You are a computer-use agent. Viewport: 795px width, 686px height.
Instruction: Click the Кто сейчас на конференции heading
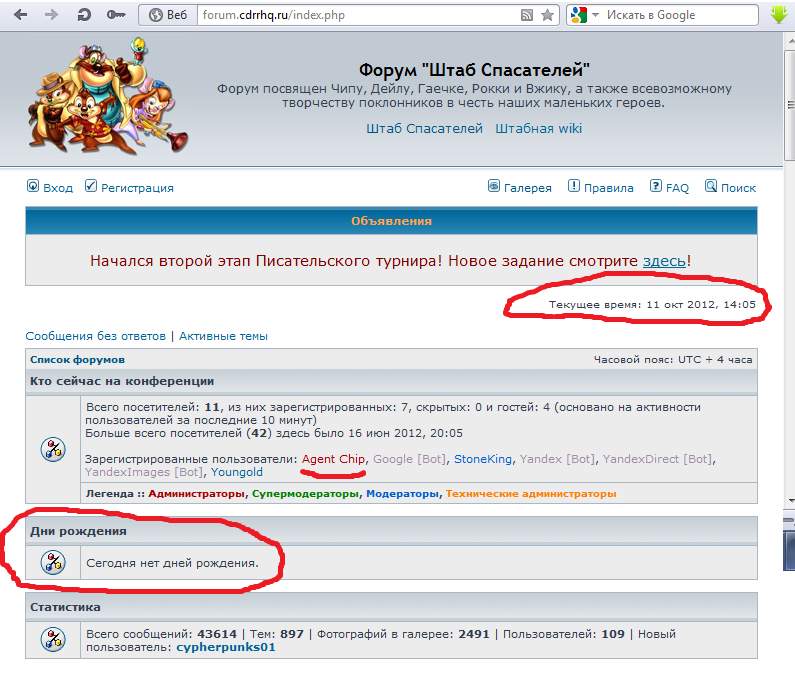(122, 381)
